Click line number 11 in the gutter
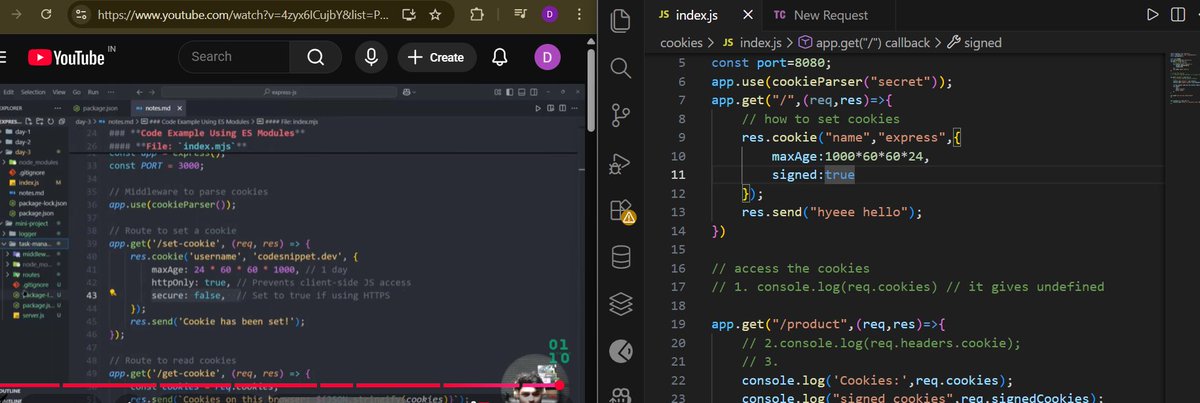The width and height of the screenshot is (1200, 403). coord(679,175)
